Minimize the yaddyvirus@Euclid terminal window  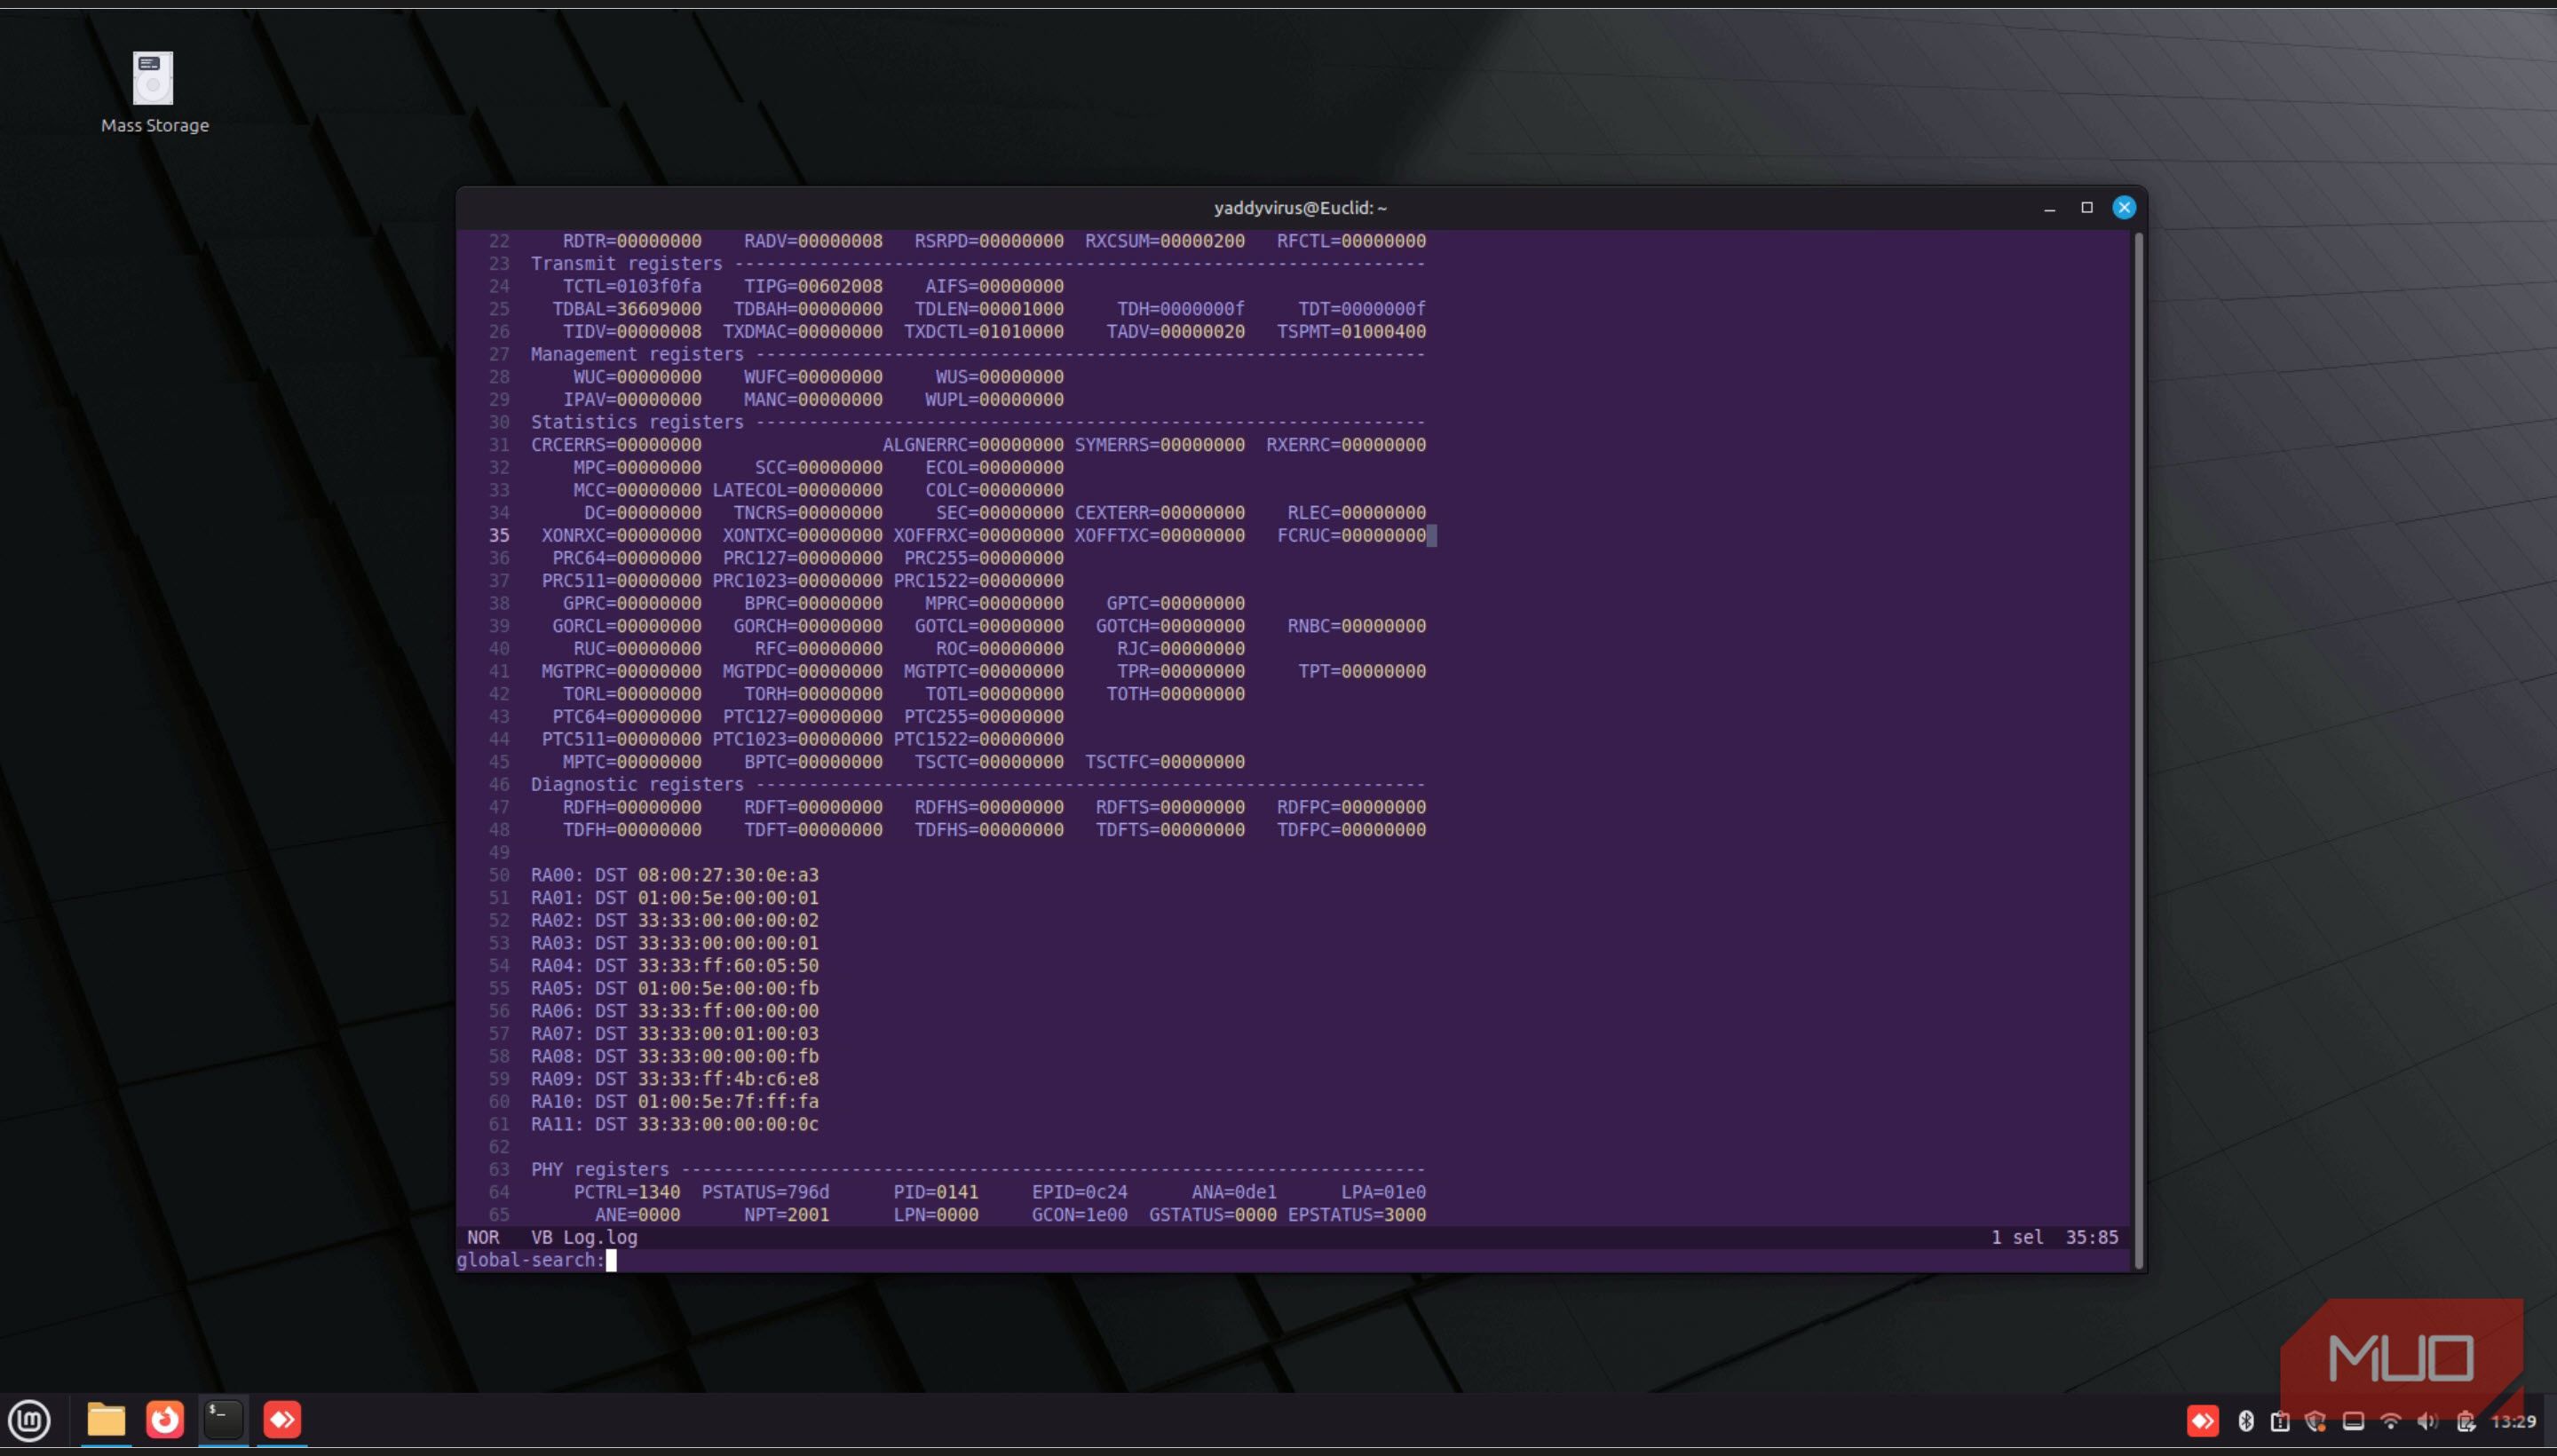tap(2049, 208)
